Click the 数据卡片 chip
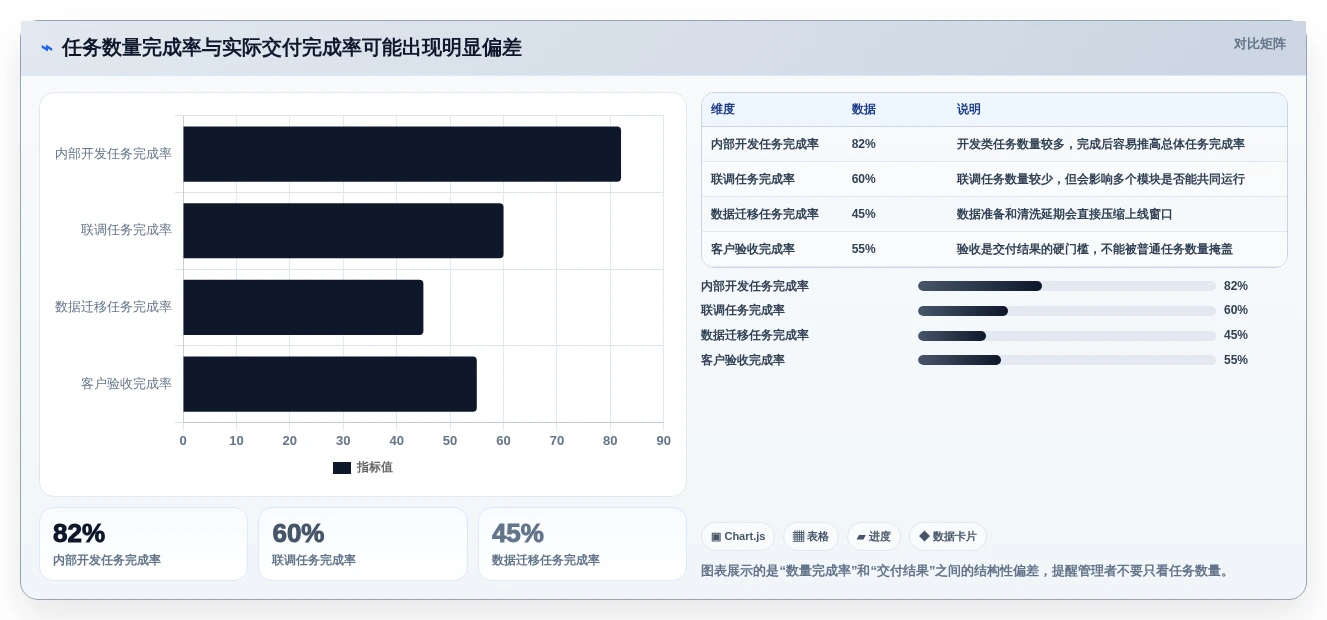This screenshot has width=1327, height=620. pyautogui.click(x=947, y=536)
